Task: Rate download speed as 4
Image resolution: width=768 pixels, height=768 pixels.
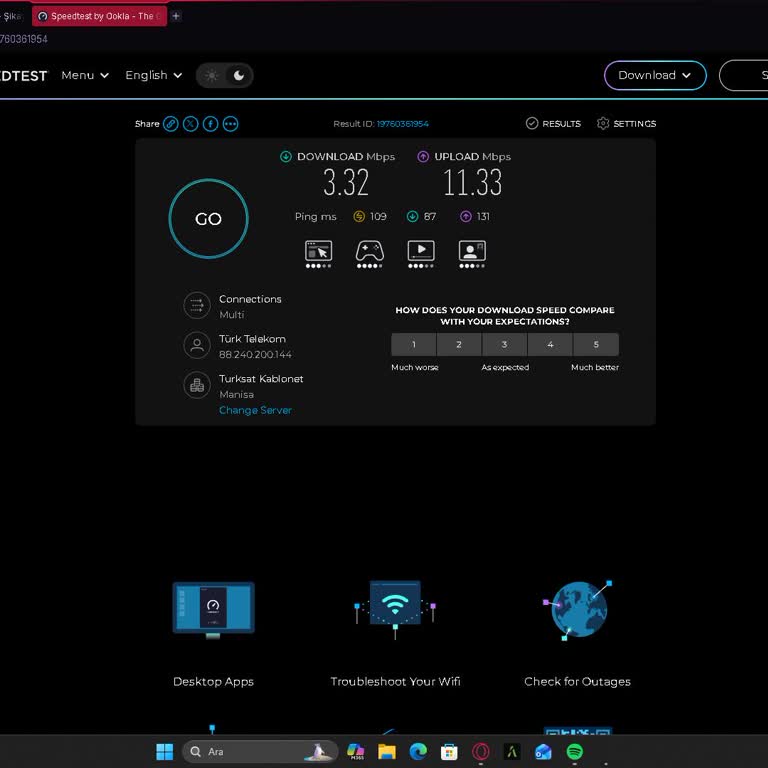Action: [550, 344]
